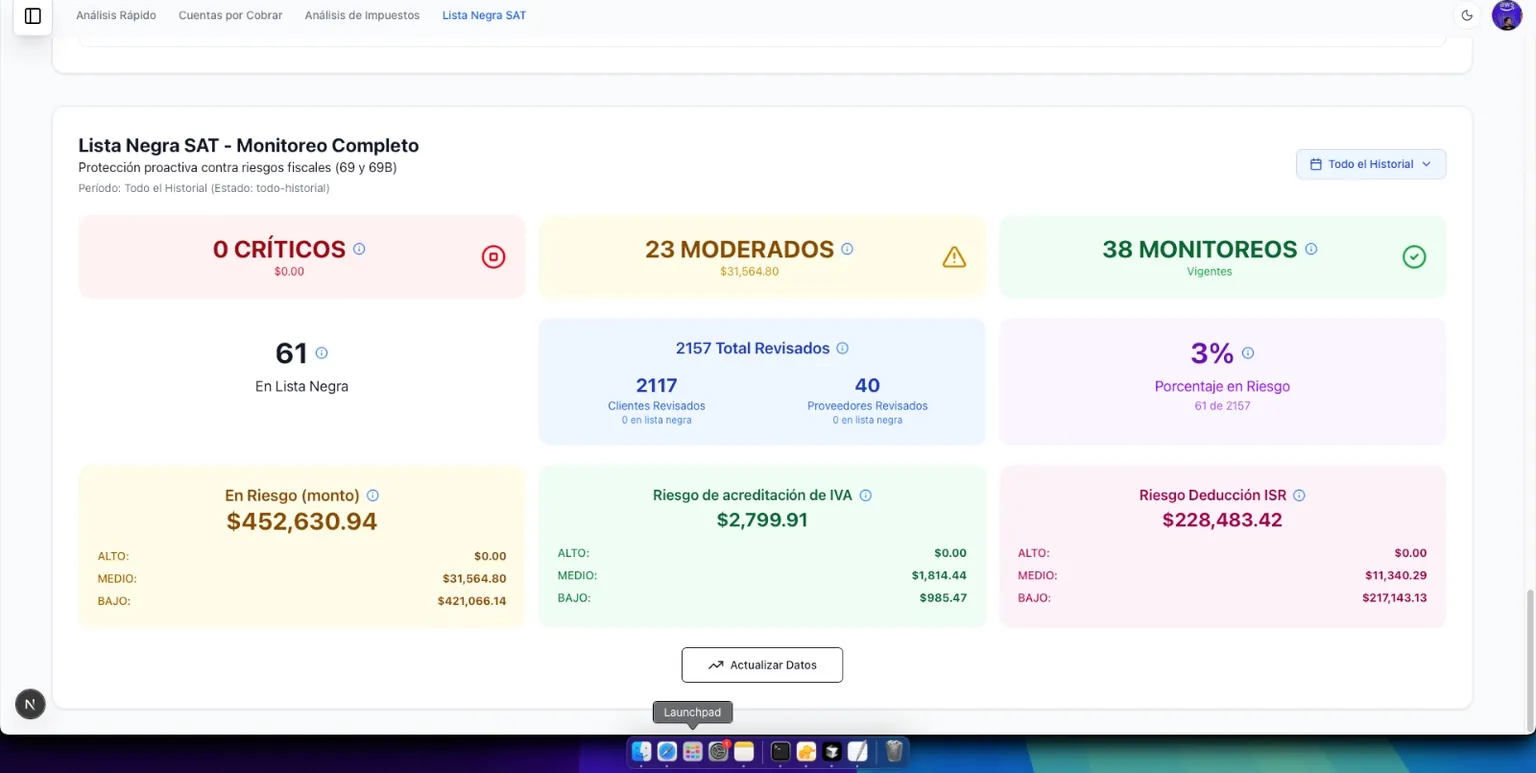The height and width of the screenshot is (773, 1536).
Task: Click the red critical target icon
Action: (493, 257)
